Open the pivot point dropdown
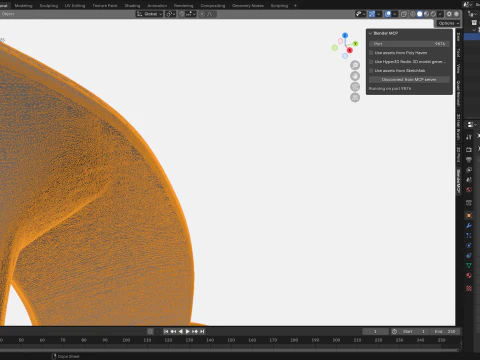This screenshot has height=360, width=480. [x=171, y=14]
